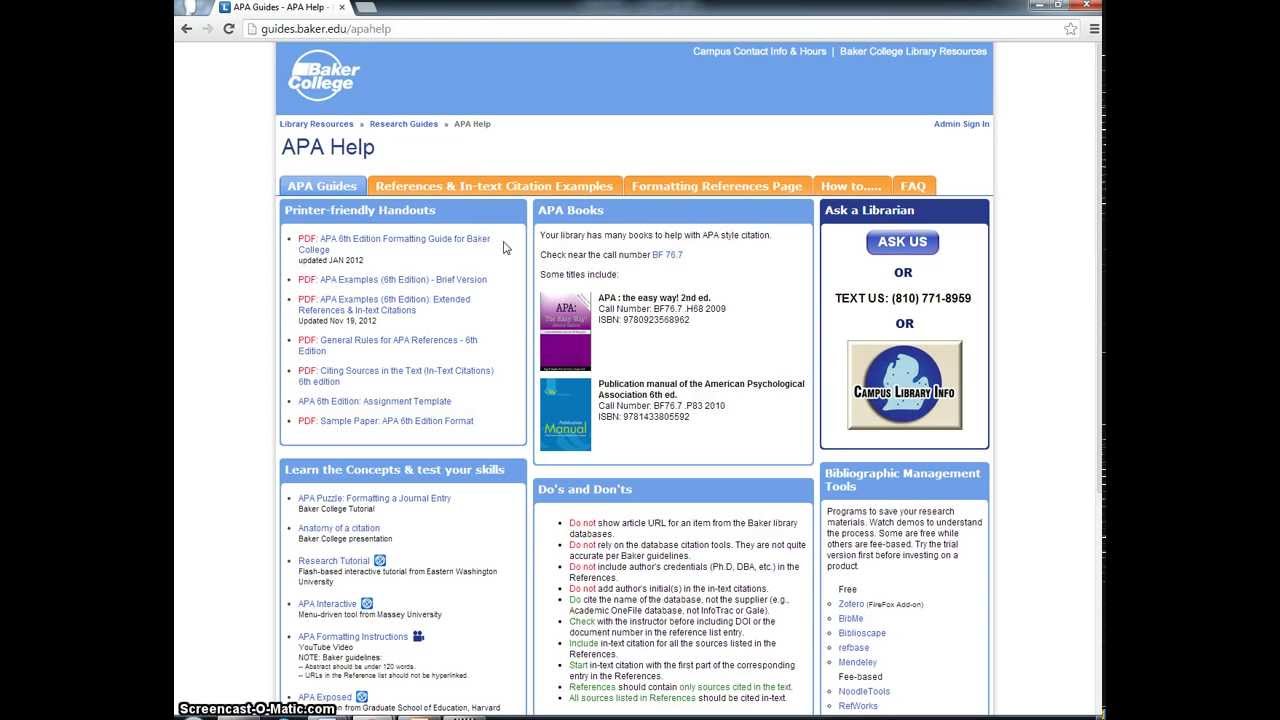The height and width of the screenshot is (720, 1280).
Task: Open the Zotero link
Action: 851,604
